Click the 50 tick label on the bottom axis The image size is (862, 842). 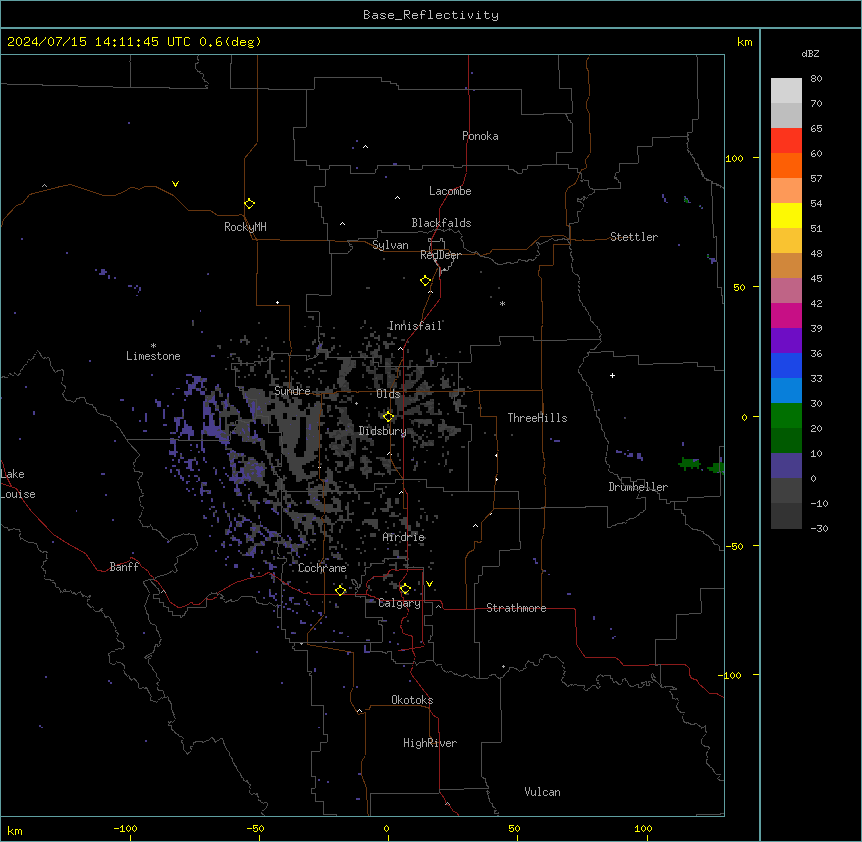pyautogui.click(x=514, y=828)
